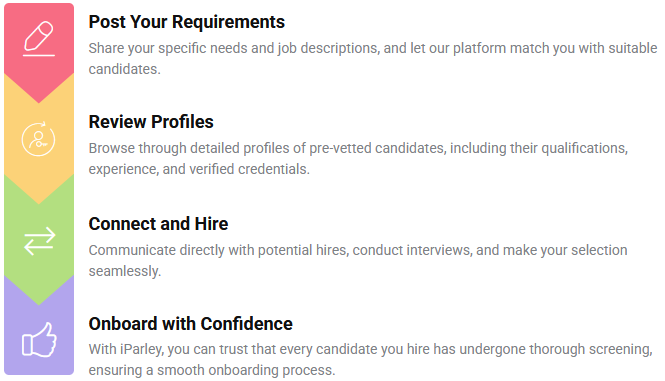Select text starting 'Share your specific needs'
The height and width of the screenshot is (381, 665).
(373, 59)
